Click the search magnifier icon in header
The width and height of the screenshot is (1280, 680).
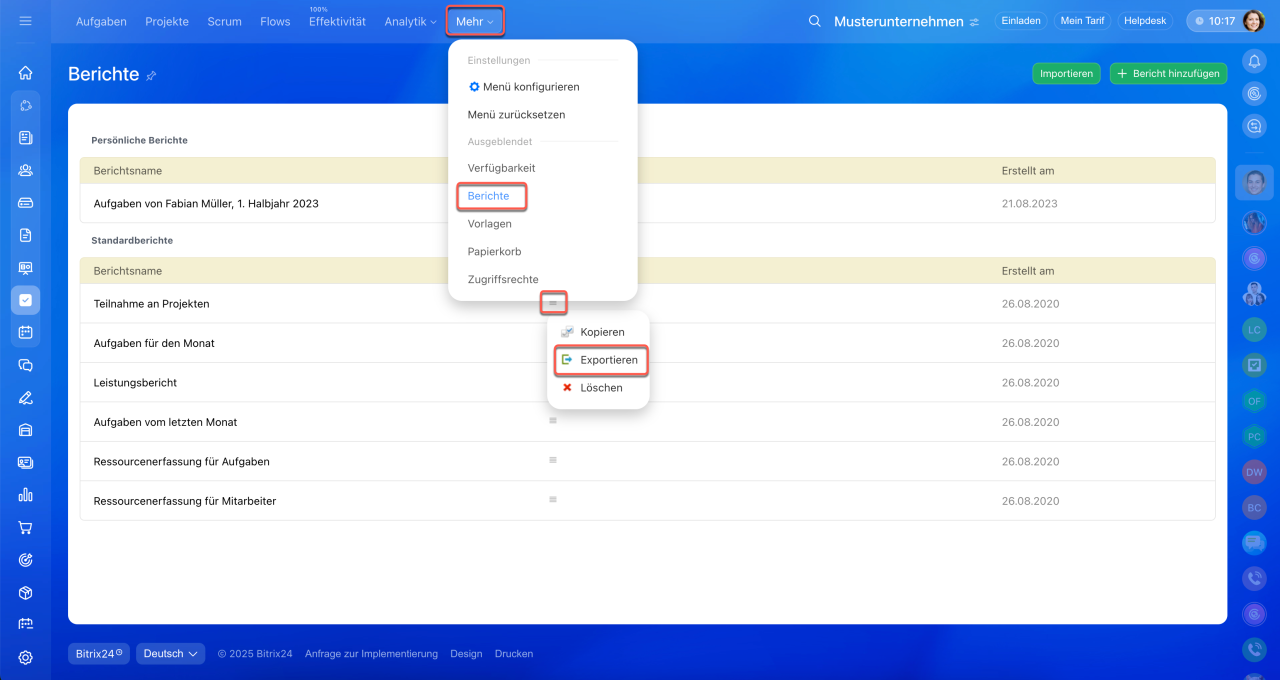pyautogui.click(x=815, y=21)
